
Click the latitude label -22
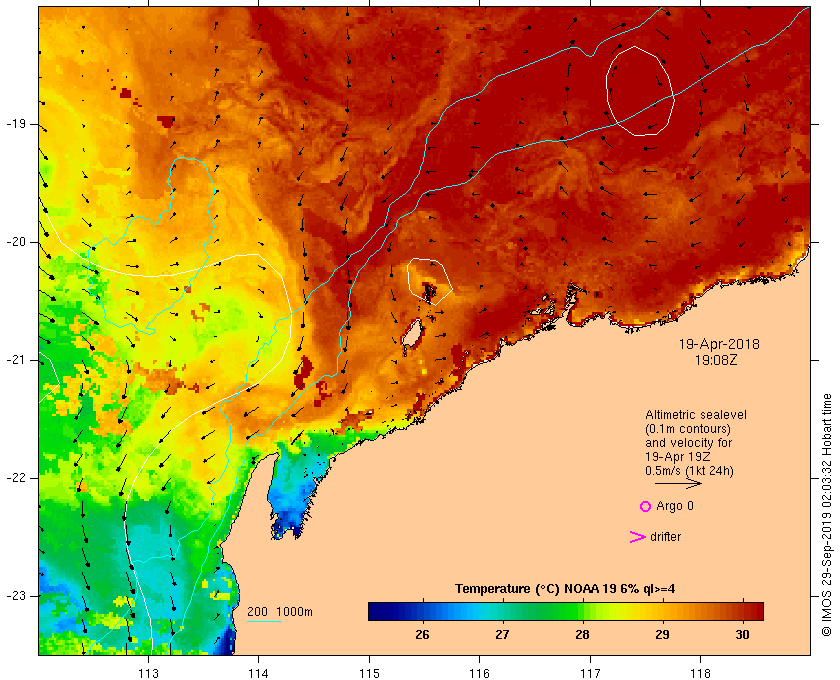[16, 478]
